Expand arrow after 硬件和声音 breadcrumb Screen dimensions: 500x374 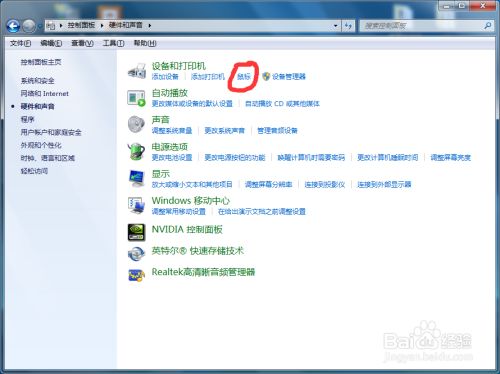click(x=150, y=25)
